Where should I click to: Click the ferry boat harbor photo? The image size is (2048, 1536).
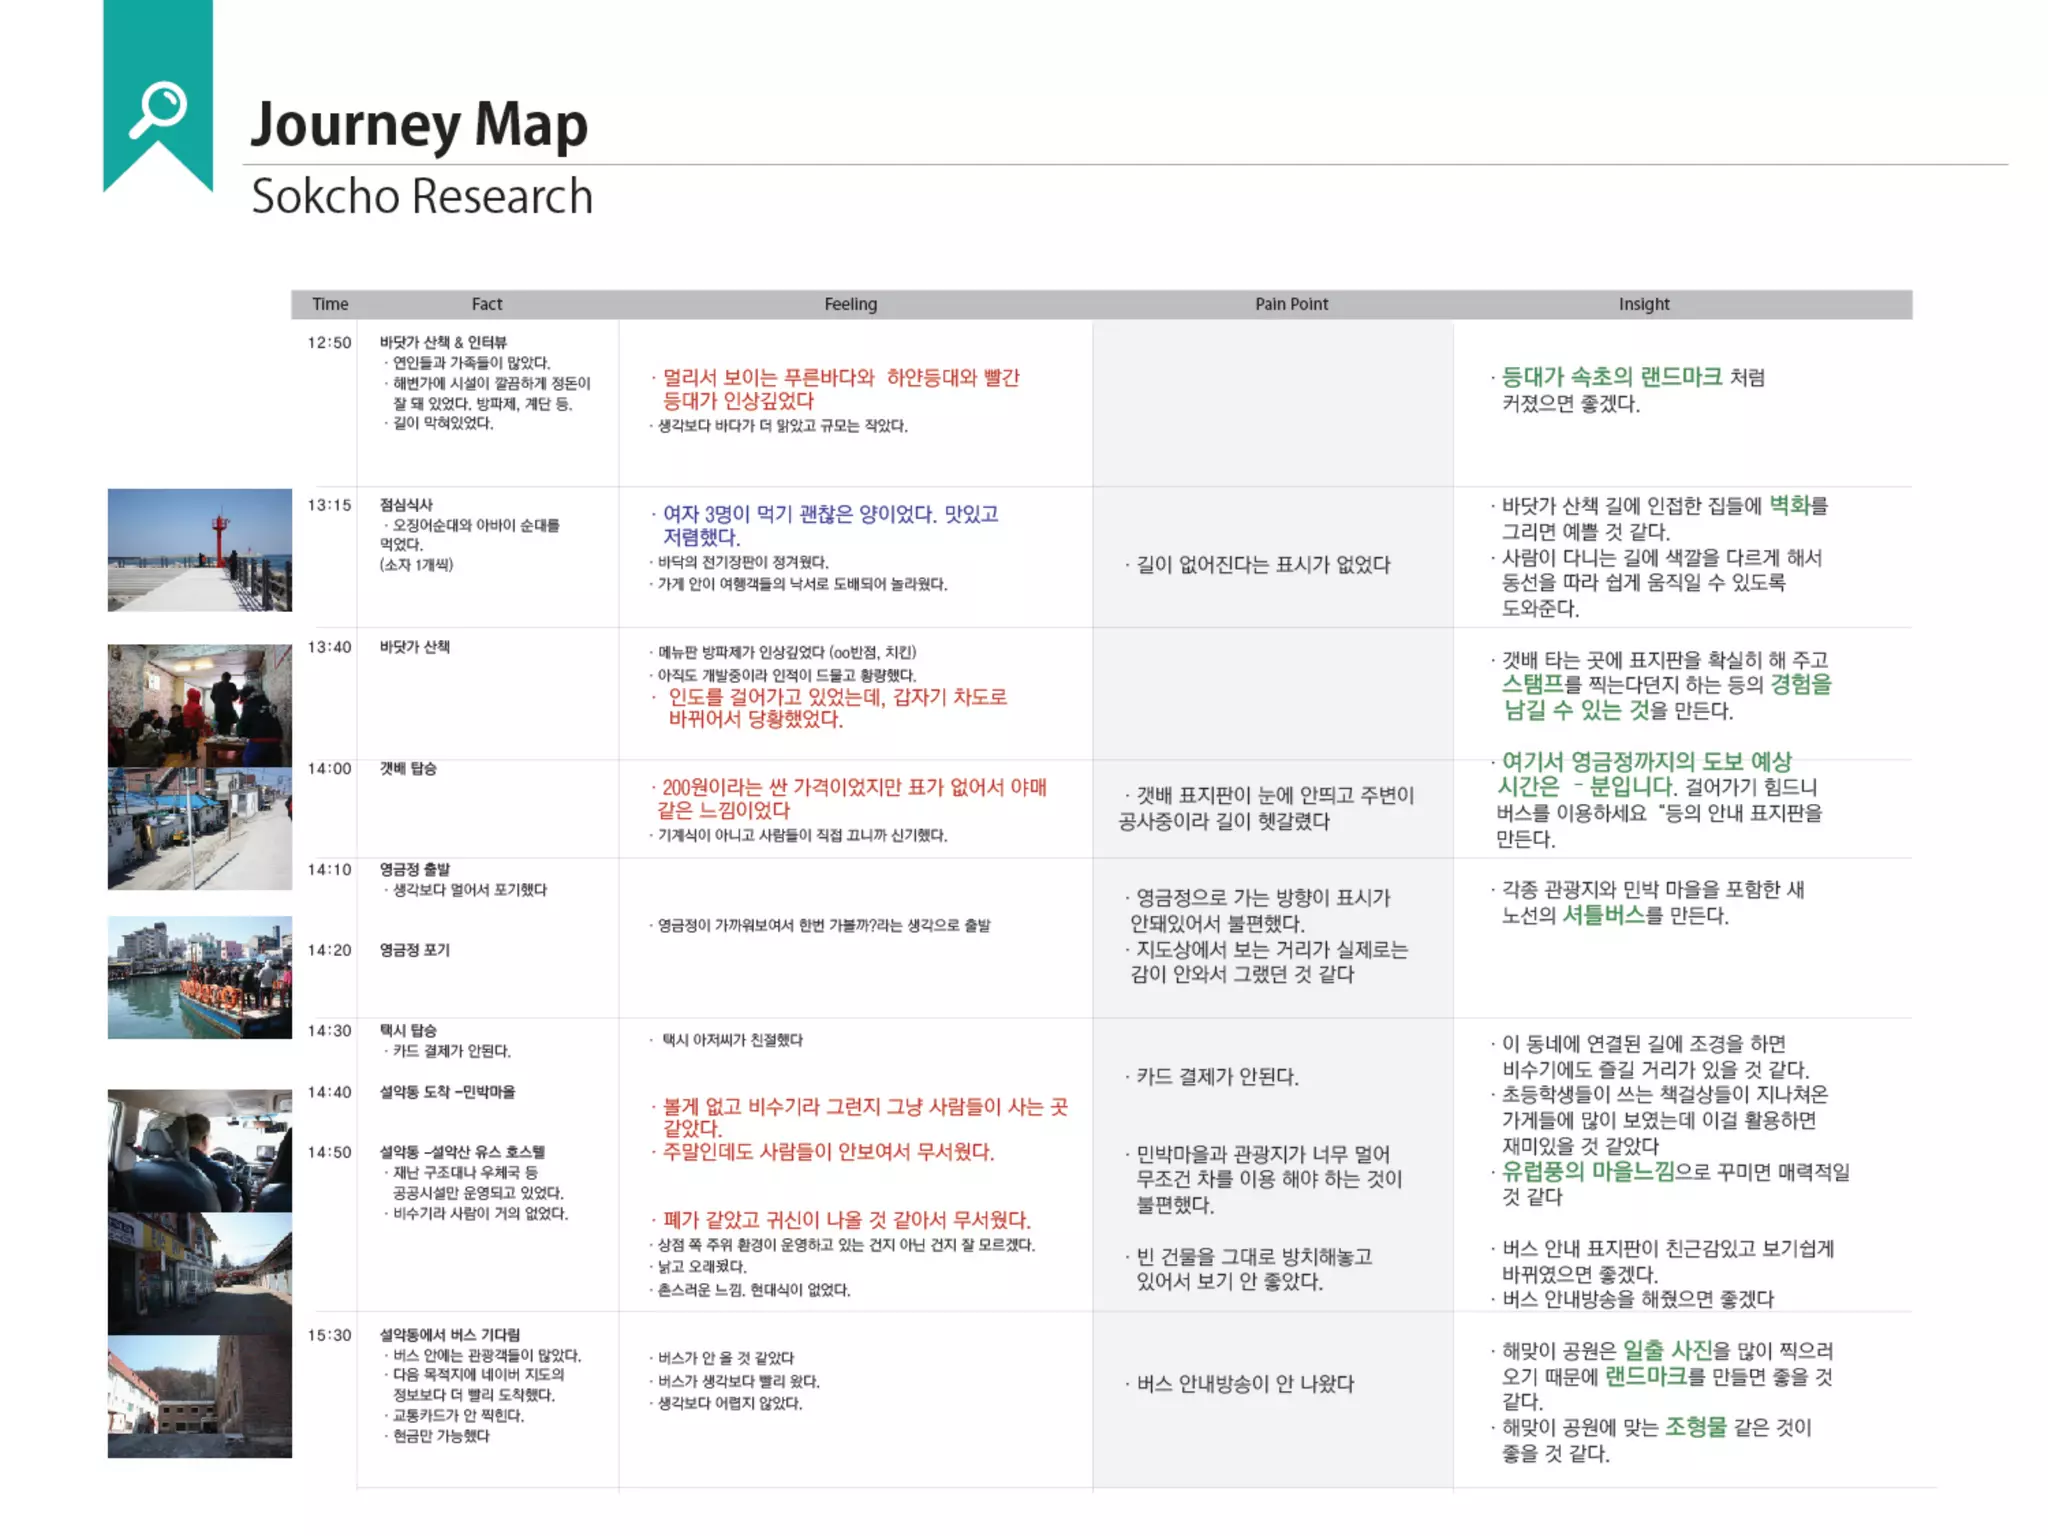[x=200, y=977]
